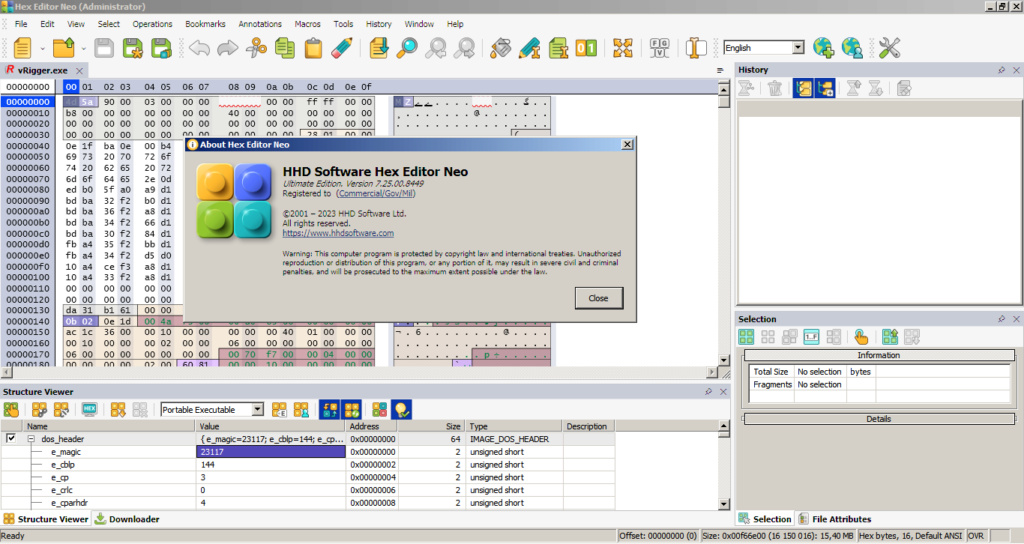Click the Save floppy disk icon

pyautogui.click(x=104, y=48)
